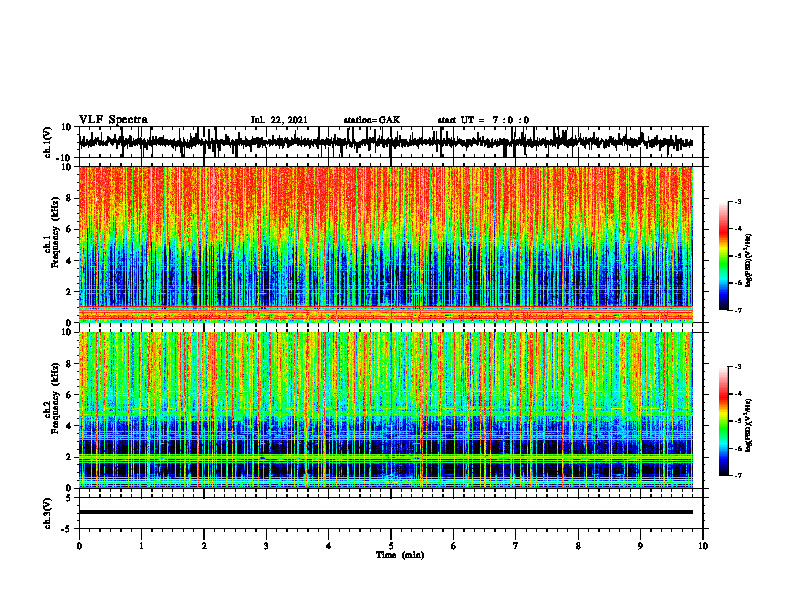
Task: Click tick label "10" on the time axis
Action: click(x=703, y=546)
